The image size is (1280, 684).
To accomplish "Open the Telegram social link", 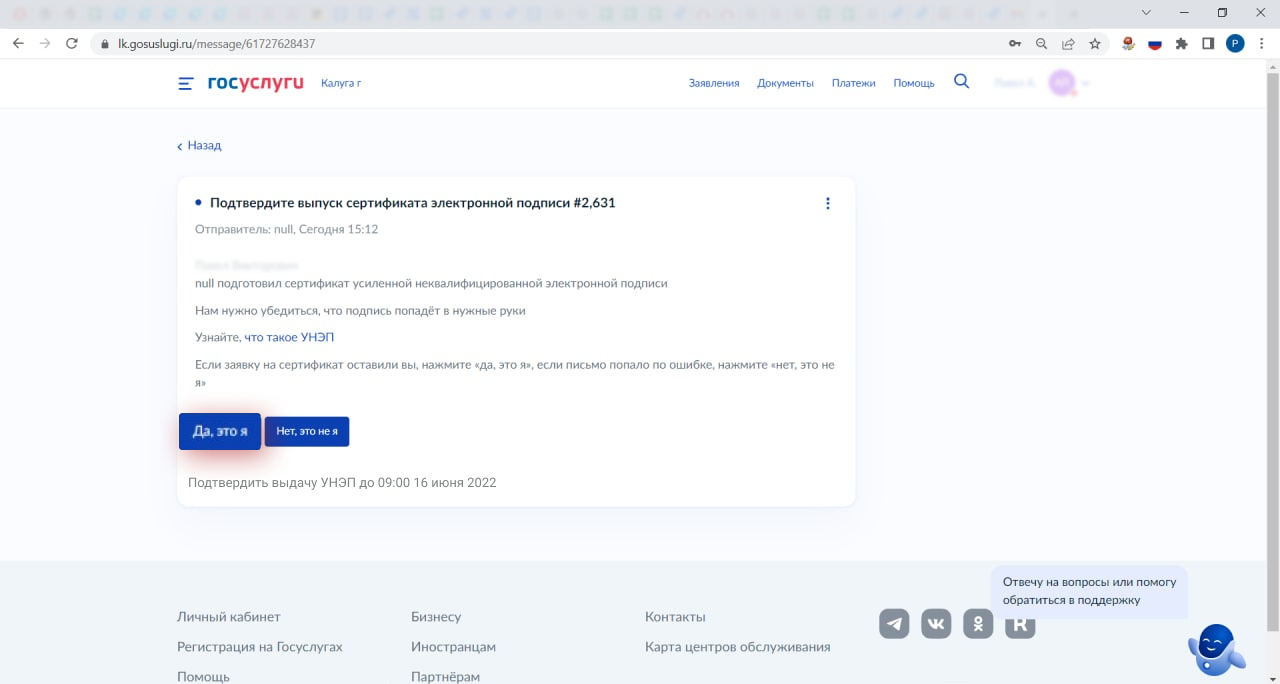I will pos(894,624).
